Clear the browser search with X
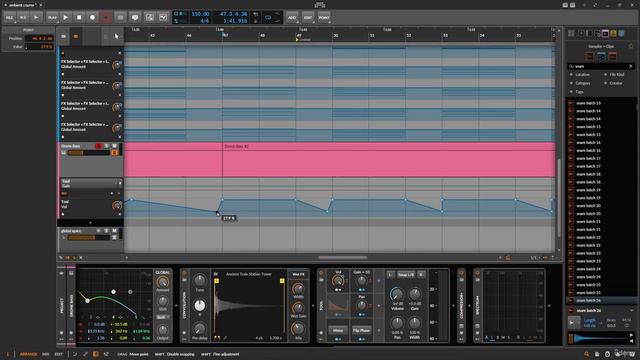The width and height of the screenshot is (640, 360). point(631,66)
